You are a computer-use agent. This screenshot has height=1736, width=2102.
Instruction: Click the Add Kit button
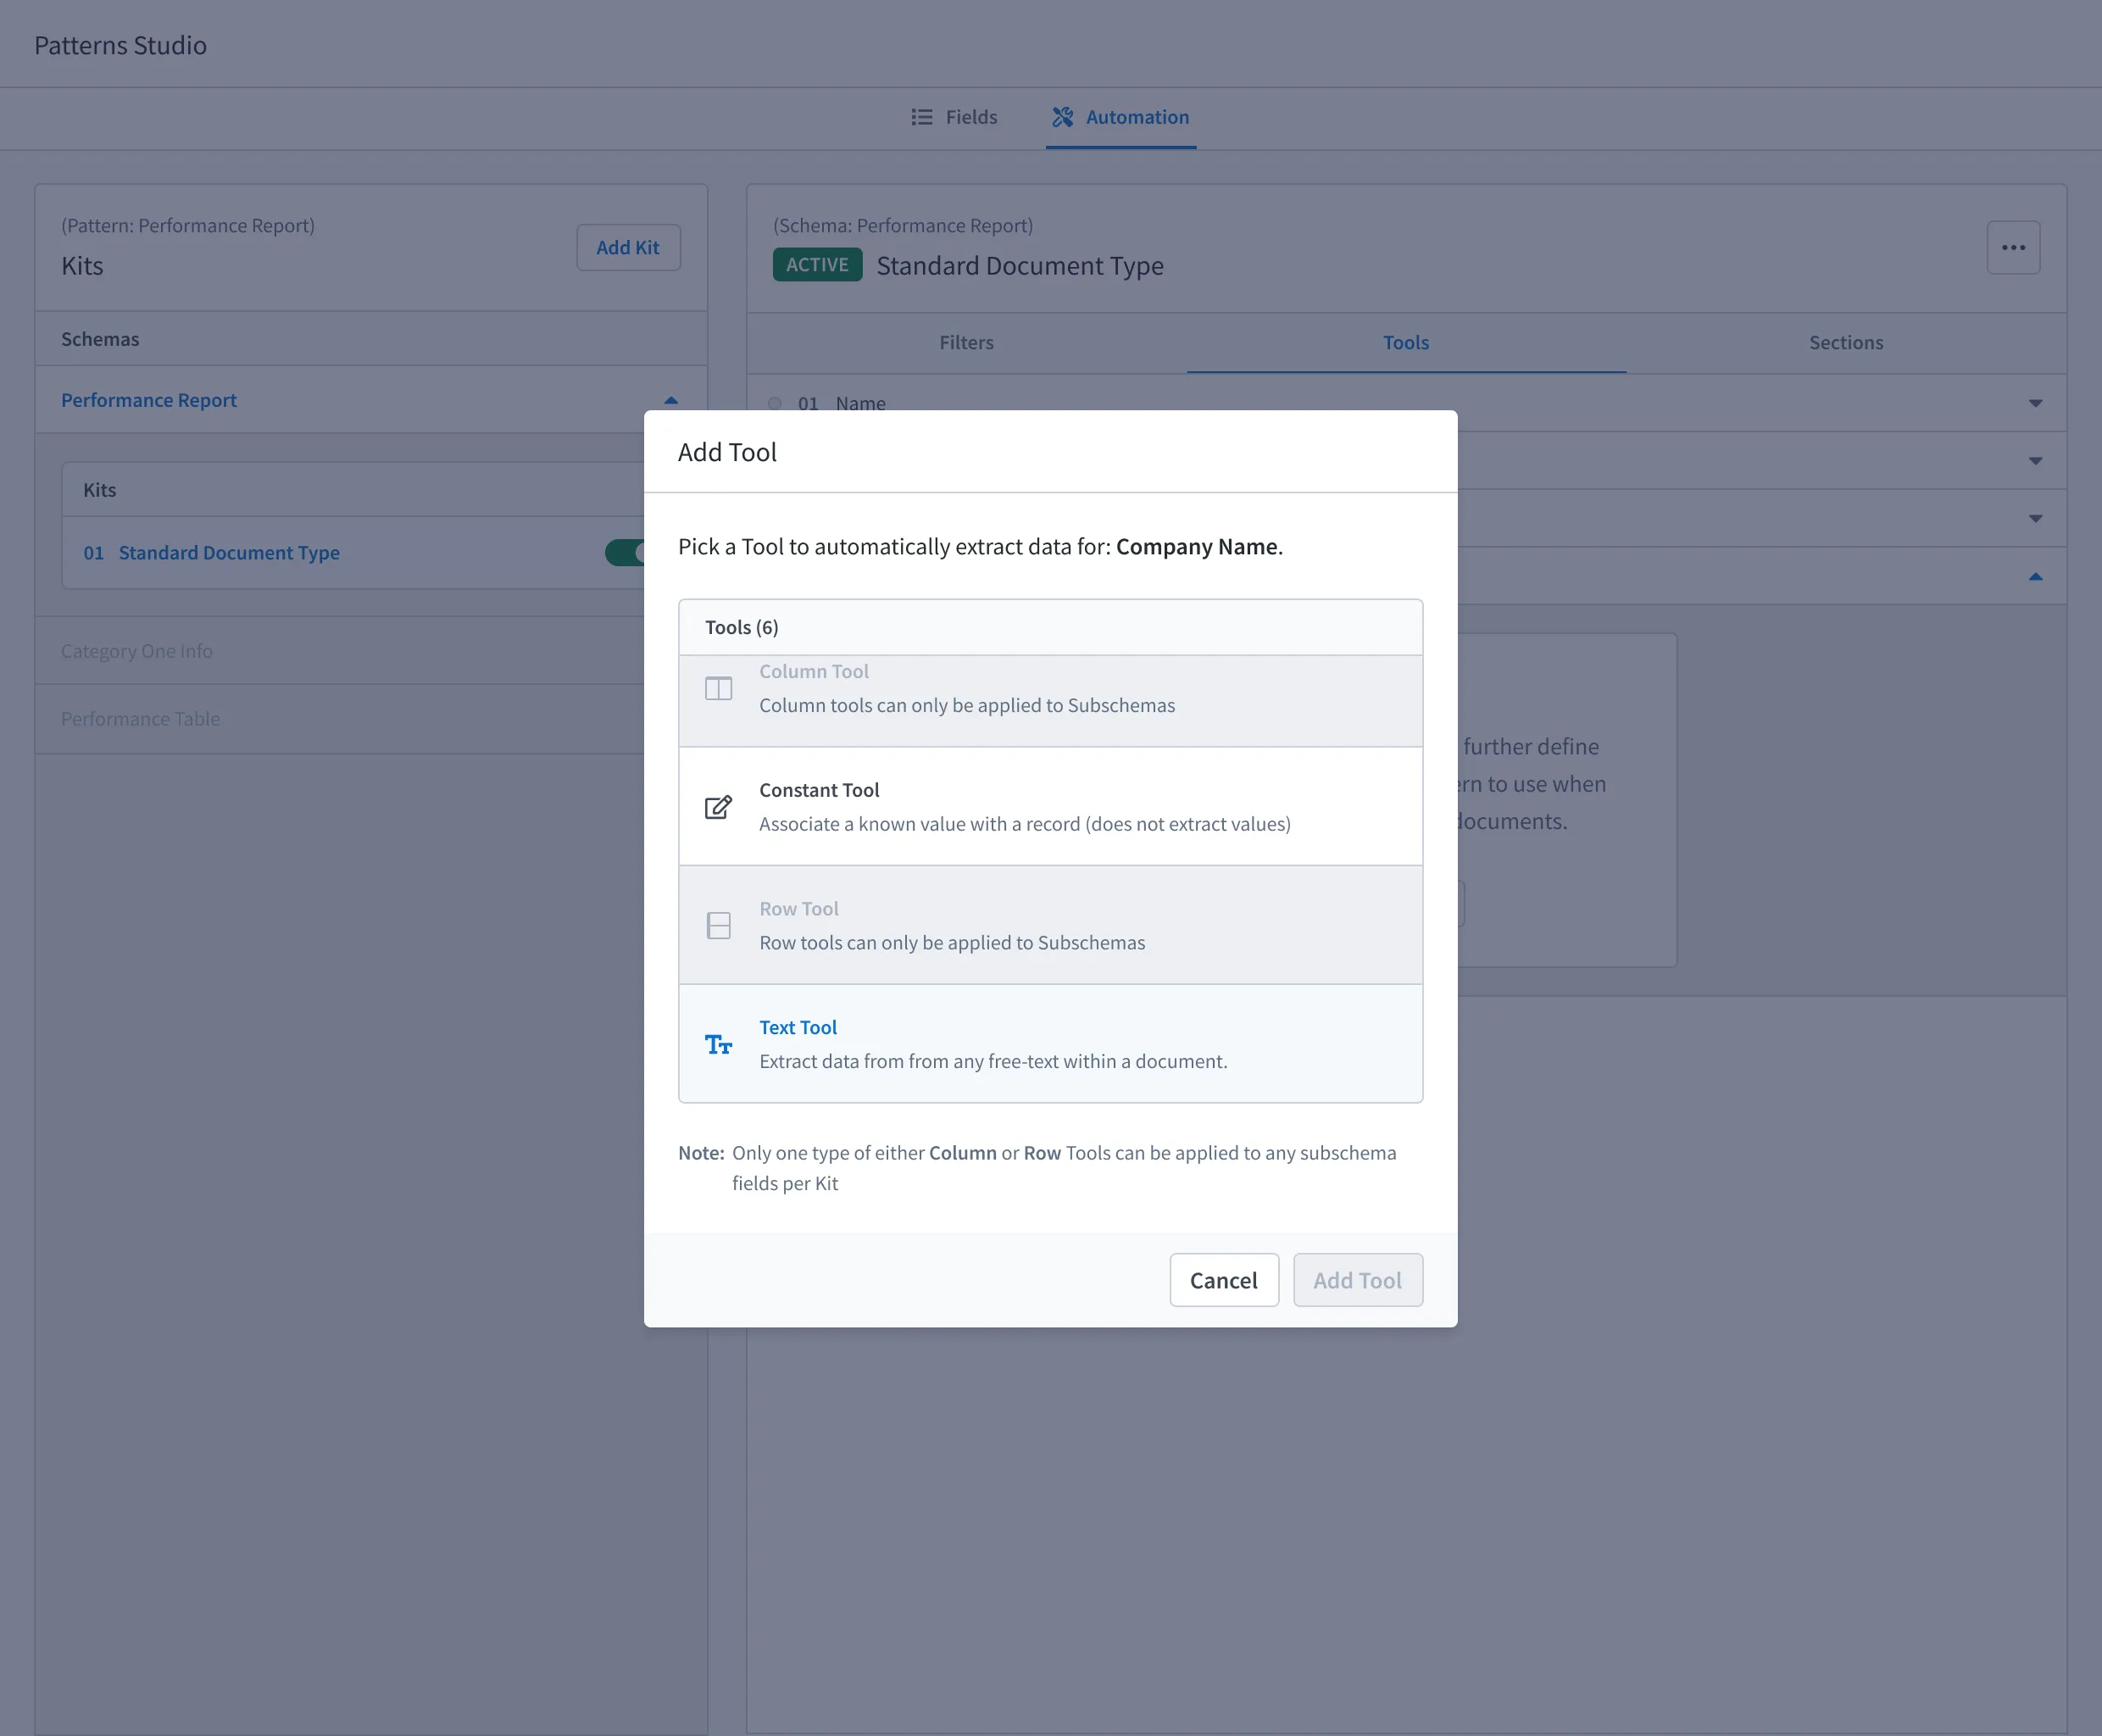[628, 247]
